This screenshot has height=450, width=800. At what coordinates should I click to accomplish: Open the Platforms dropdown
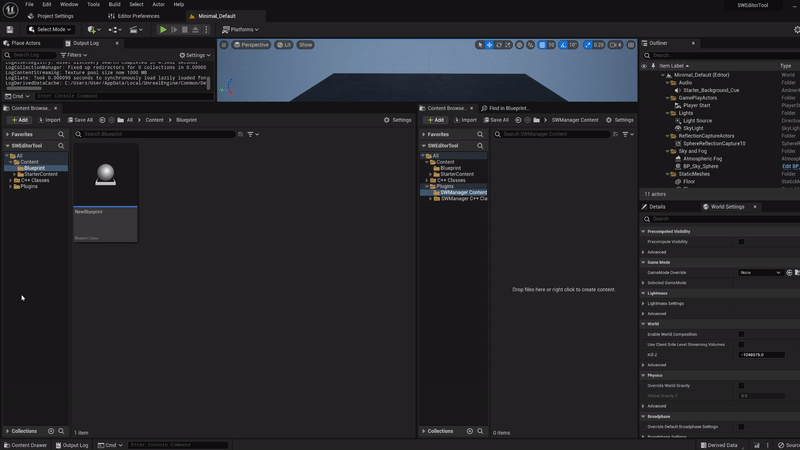click(240, 30)
